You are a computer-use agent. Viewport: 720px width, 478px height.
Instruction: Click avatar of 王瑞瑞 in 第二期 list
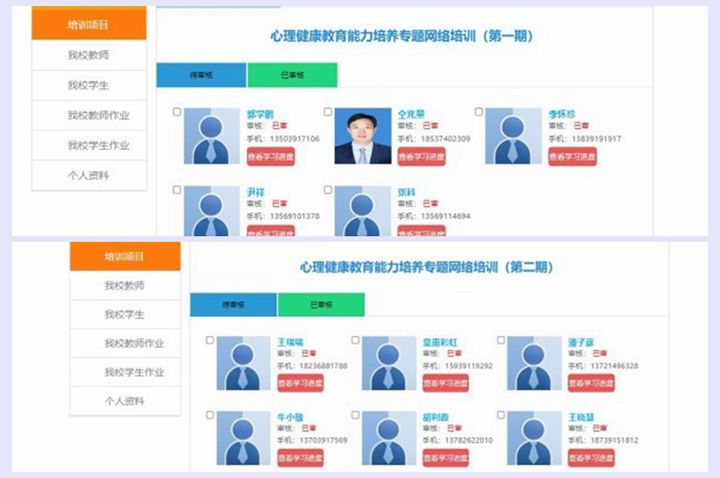pyautogui.click(x=244, y=363)
